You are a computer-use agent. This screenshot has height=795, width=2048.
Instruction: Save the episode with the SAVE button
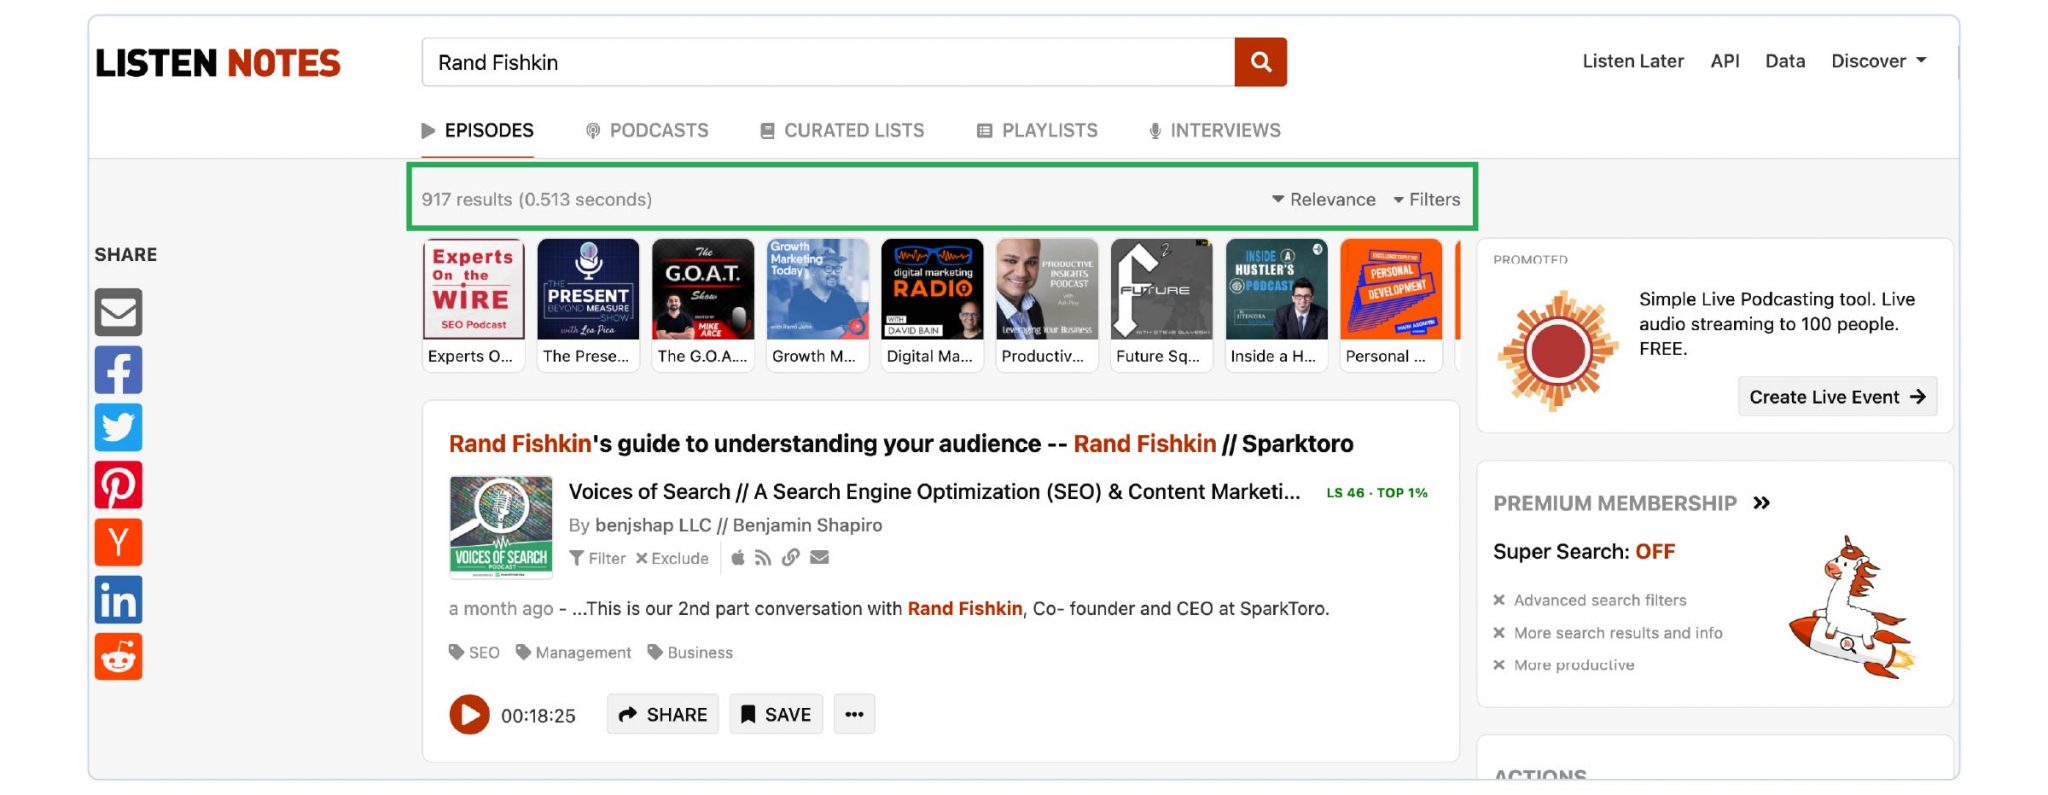click(x=776, y=715)
